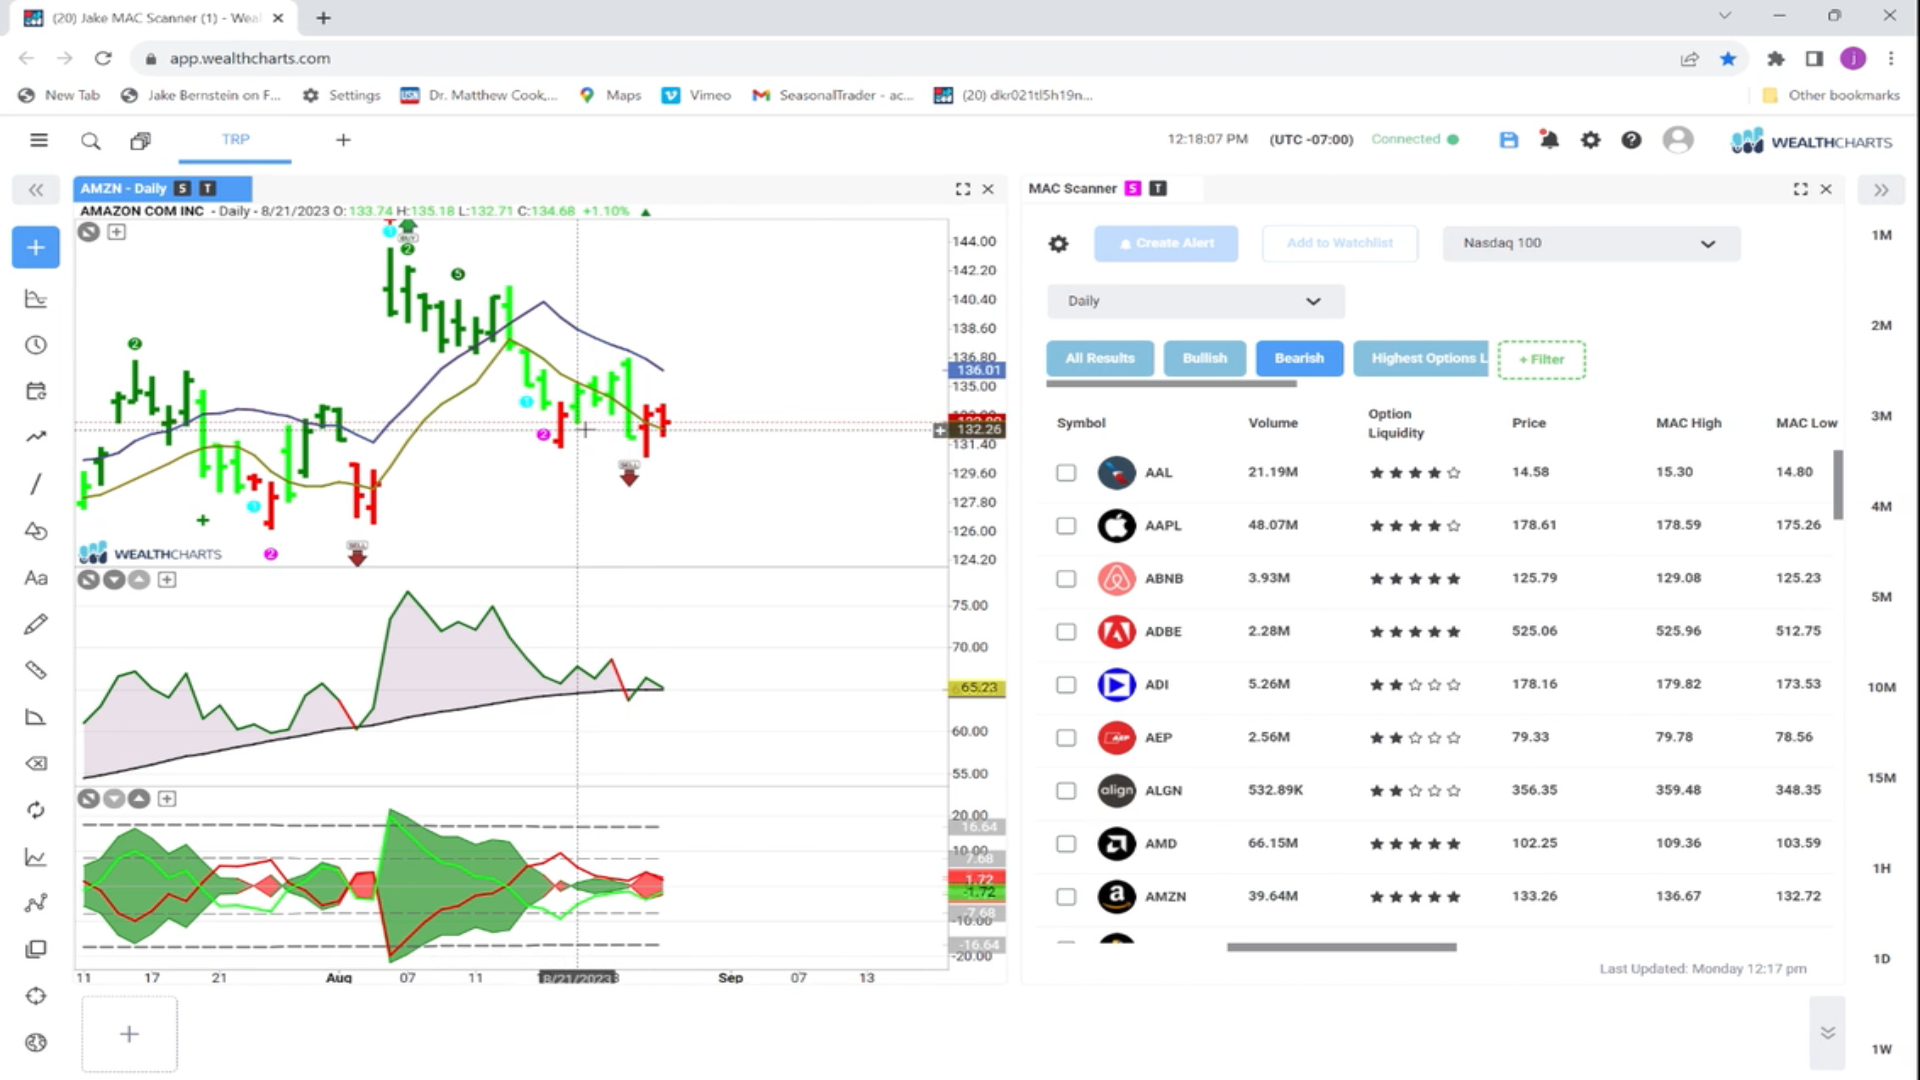Close the AMZN chart panel

(x=988, y=189)
